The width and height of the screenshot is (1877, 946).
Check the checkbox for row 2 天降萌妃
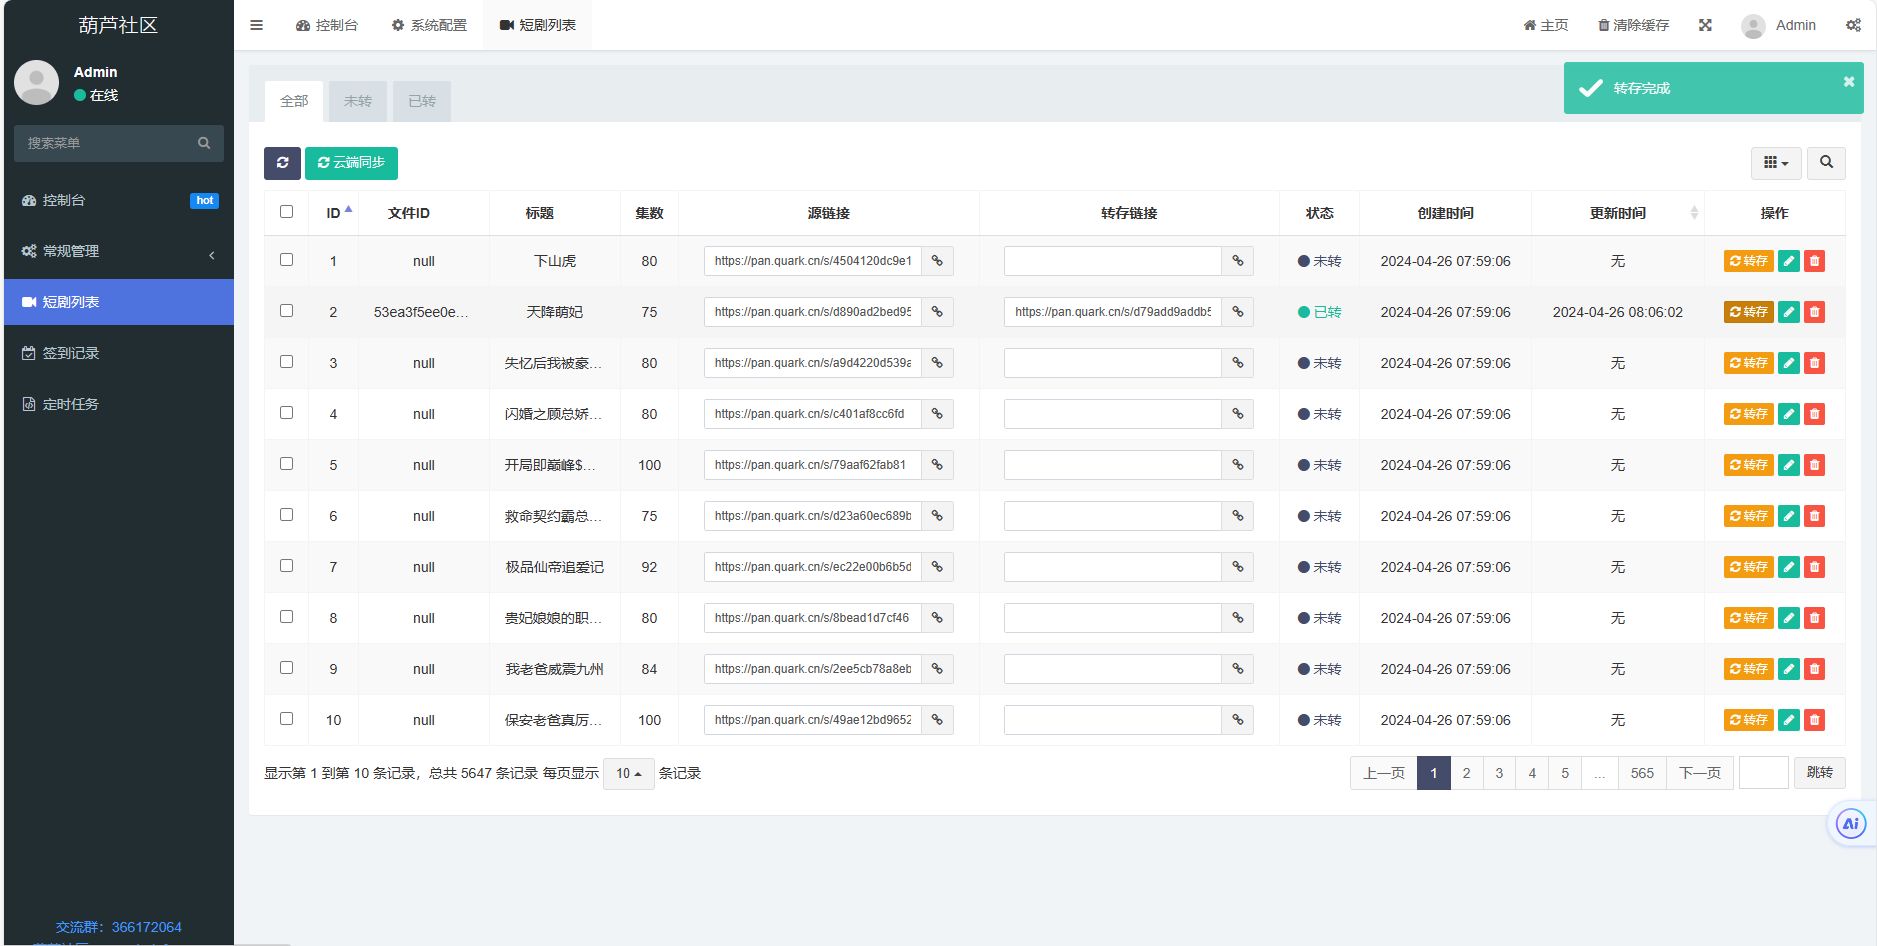point(286,311)
